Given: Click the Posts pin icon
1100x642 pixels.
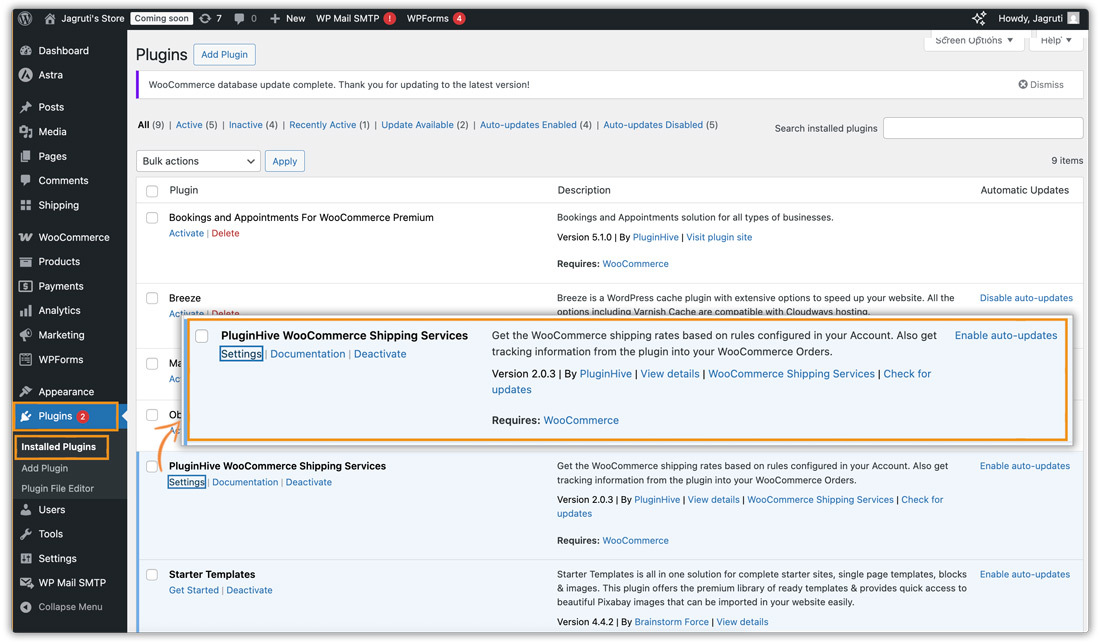Looking at the screenshot, I should (x=26, y=107).
